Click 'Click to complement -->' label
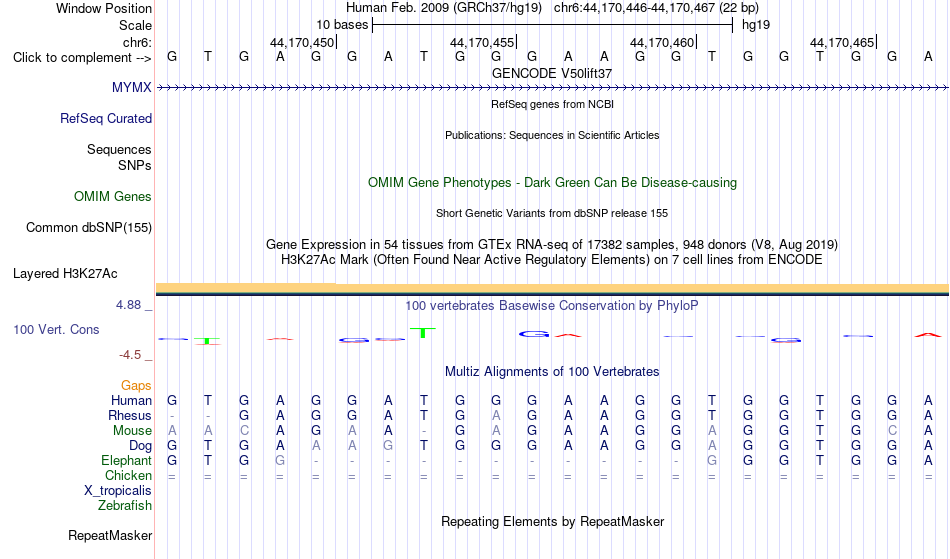This screenshot has height=559, width=950. click(x=82, y=58)
